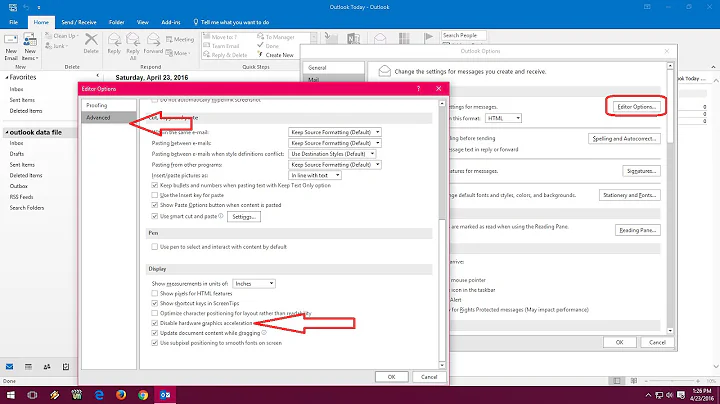Switch to Tasks view in navigation bar
This screenshot has height=404, width=720.
(66, 367)
